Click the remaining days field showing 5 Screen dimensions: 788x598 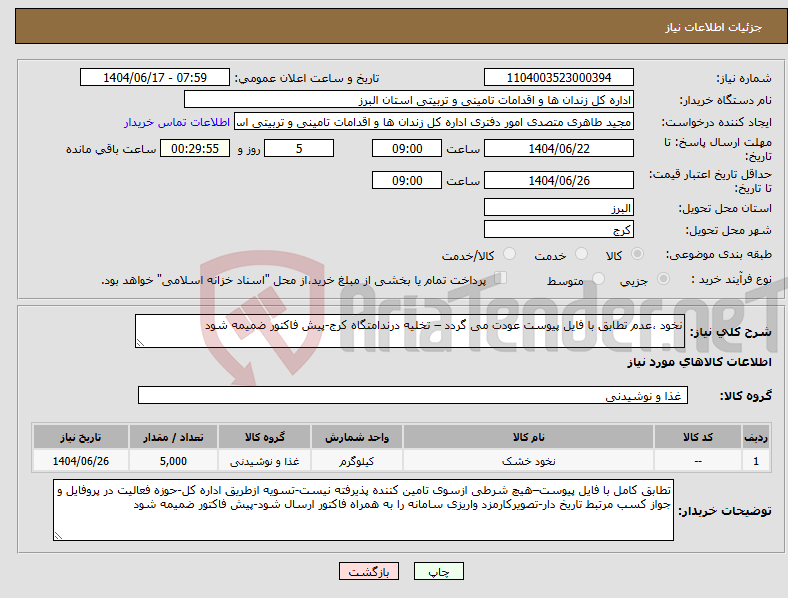(x=299, y=149)
